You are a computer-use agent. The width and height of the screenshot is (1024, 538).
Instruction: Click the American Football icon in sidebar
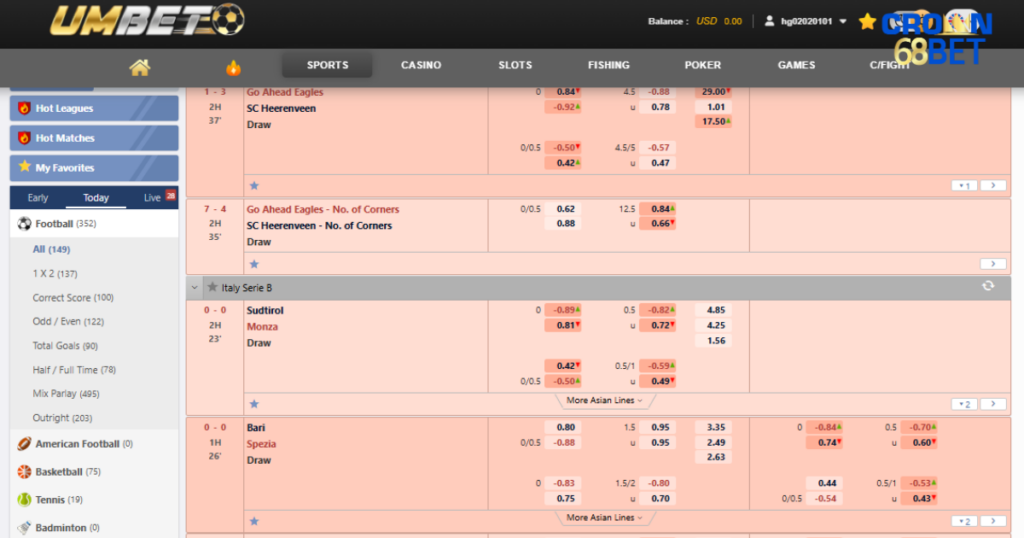24,444
